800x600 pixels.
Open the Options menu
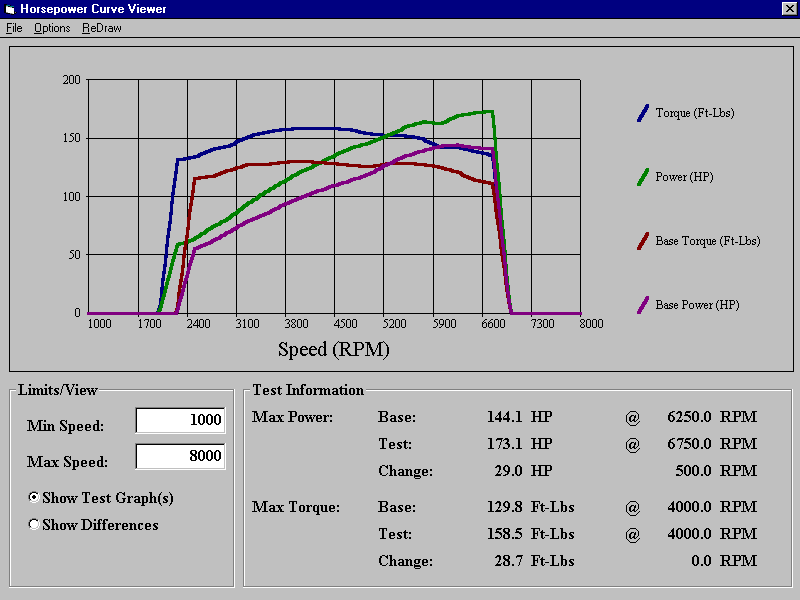[x=52, y=28]
